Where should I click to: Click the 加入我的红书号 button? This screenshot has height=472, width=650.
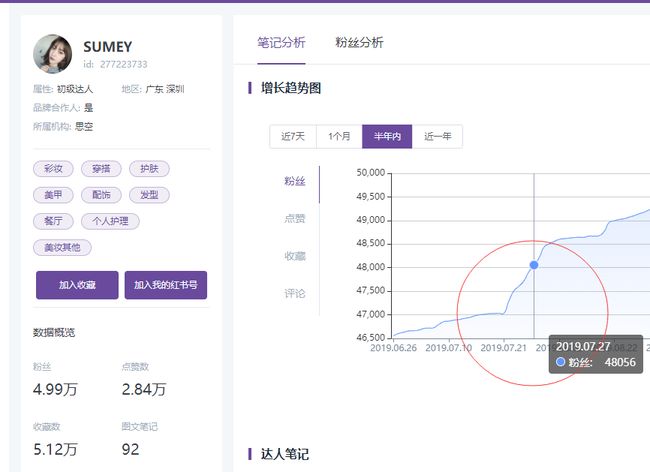click(165, 285)
